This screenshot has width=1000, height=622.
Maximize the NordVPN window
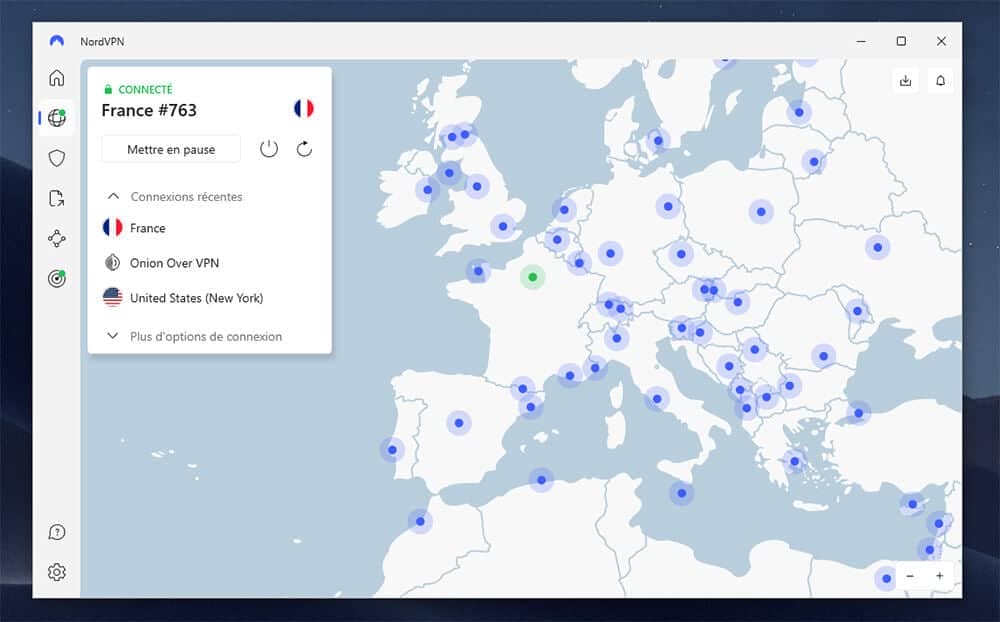(901, 41)
